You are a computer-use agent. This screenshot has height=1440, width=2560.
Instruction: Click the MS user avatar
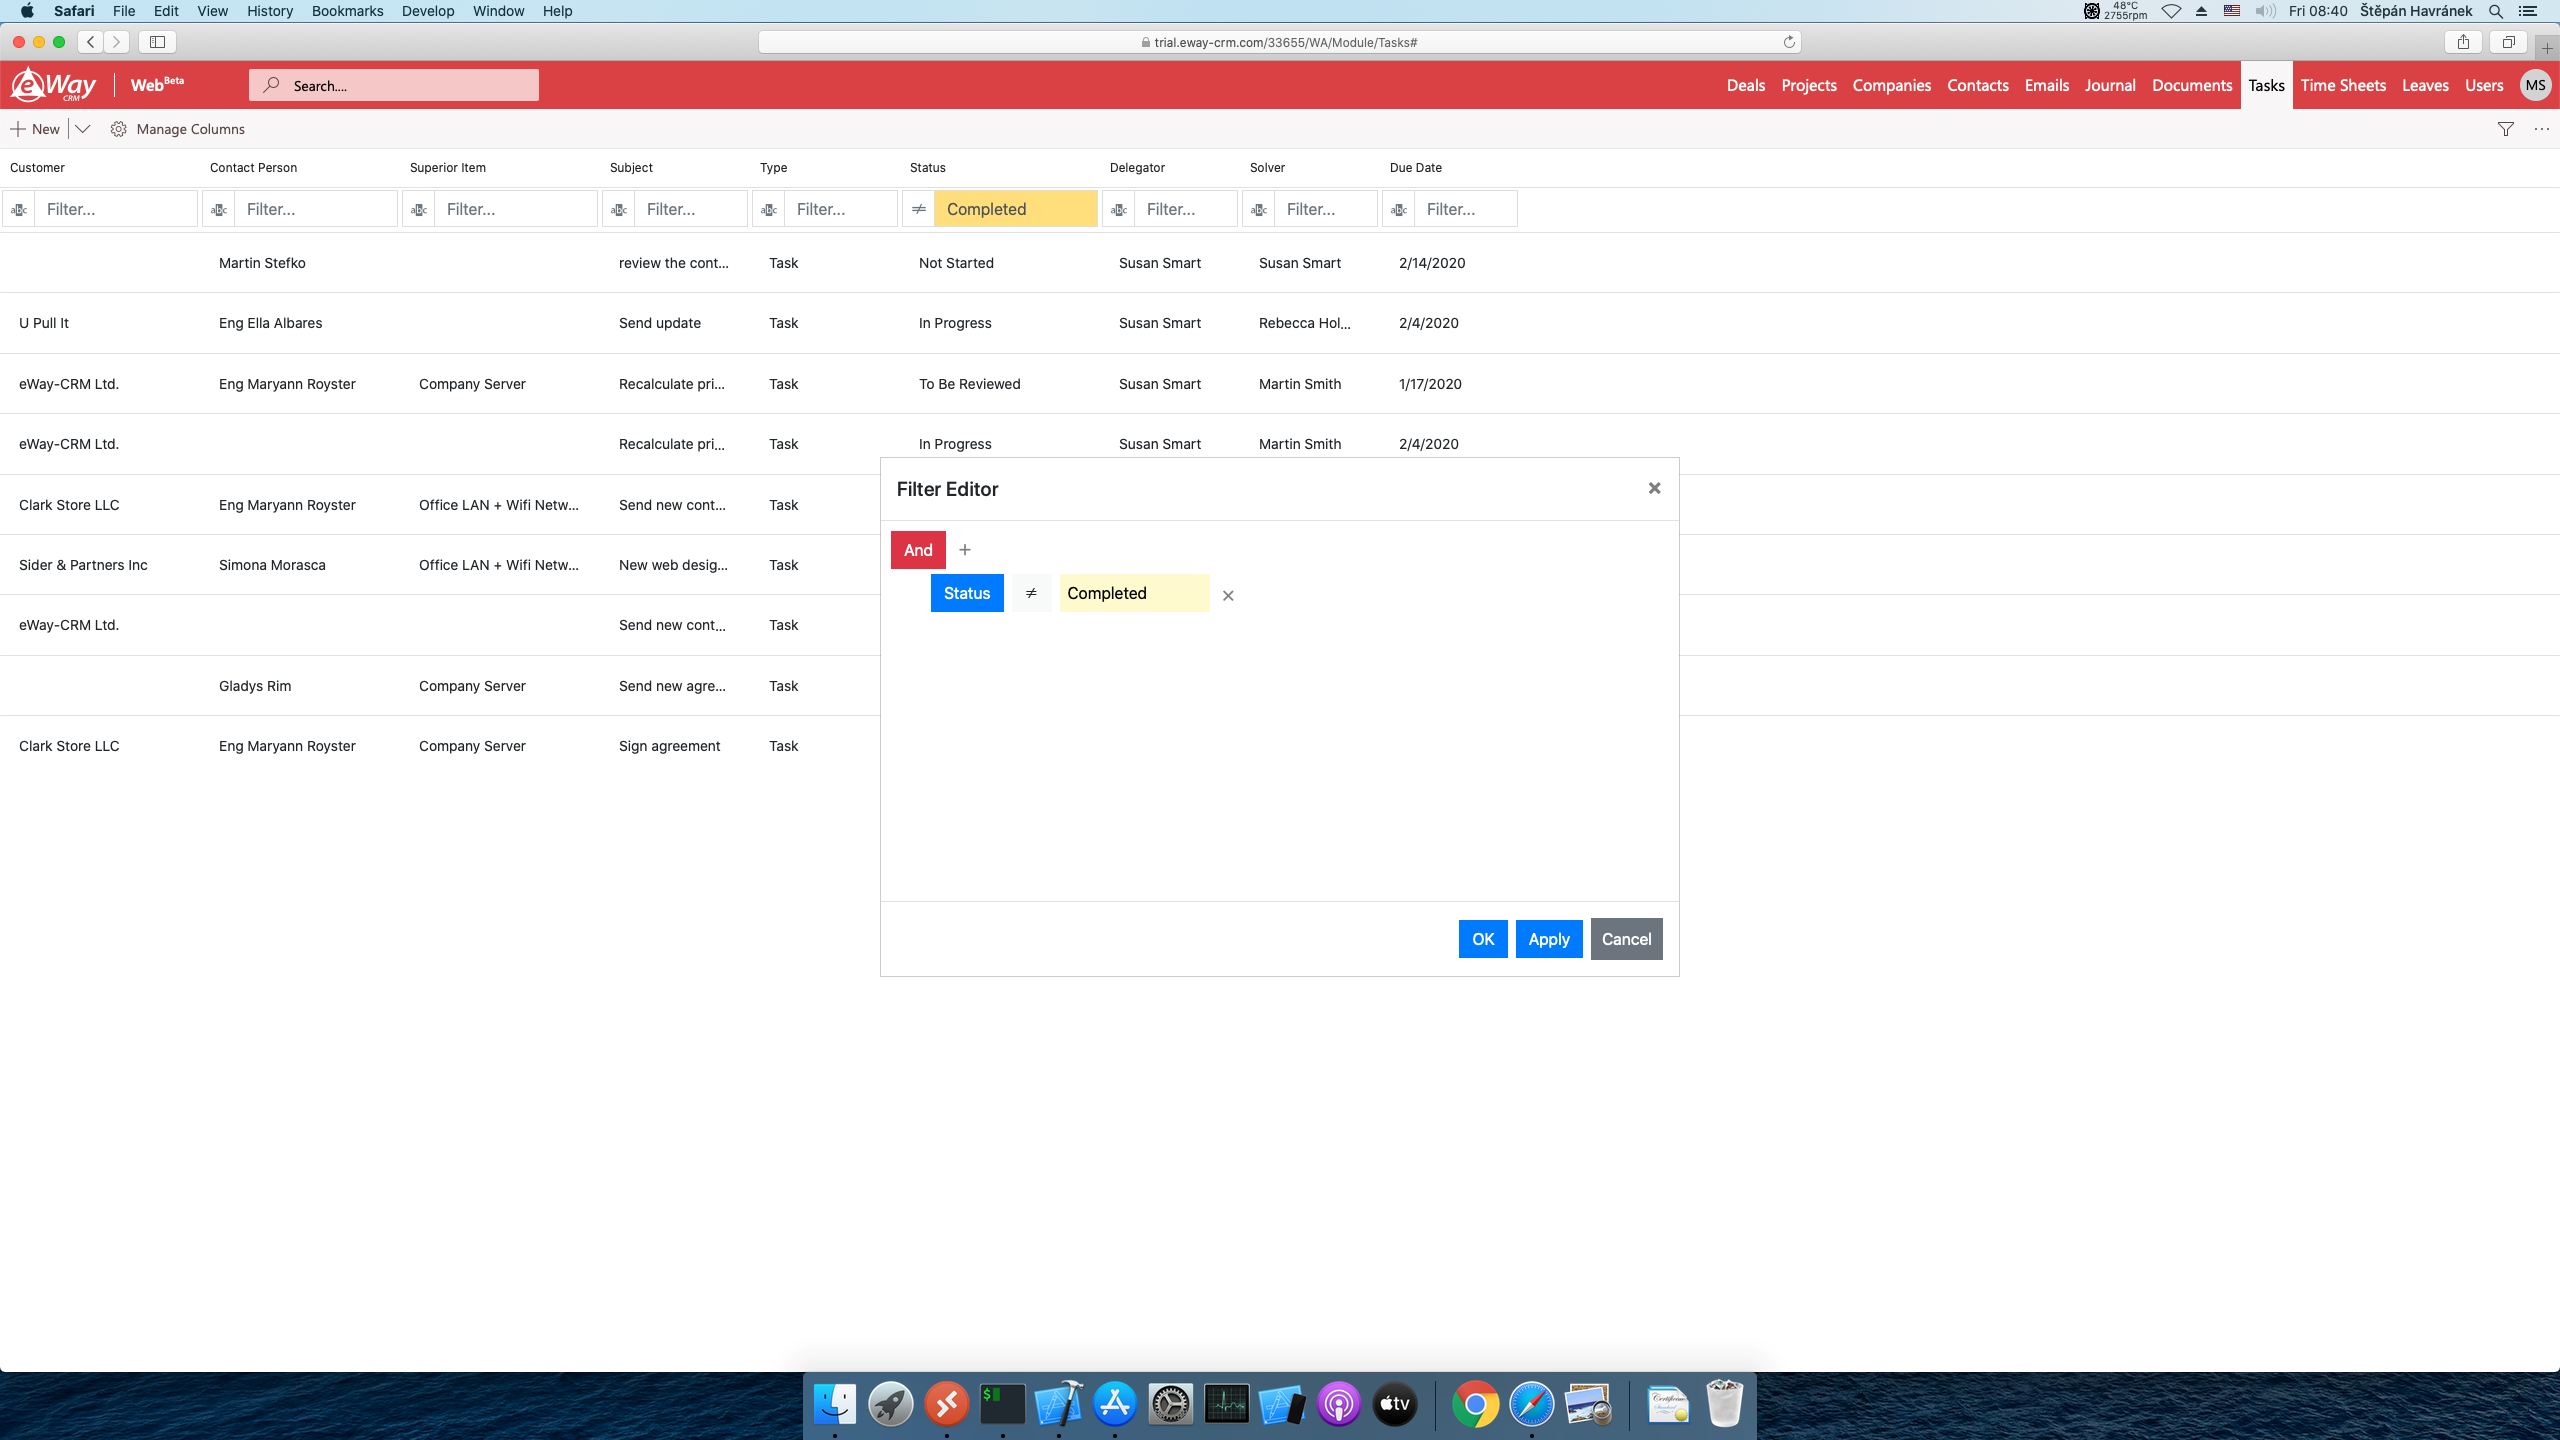[x=2534, y=85]
